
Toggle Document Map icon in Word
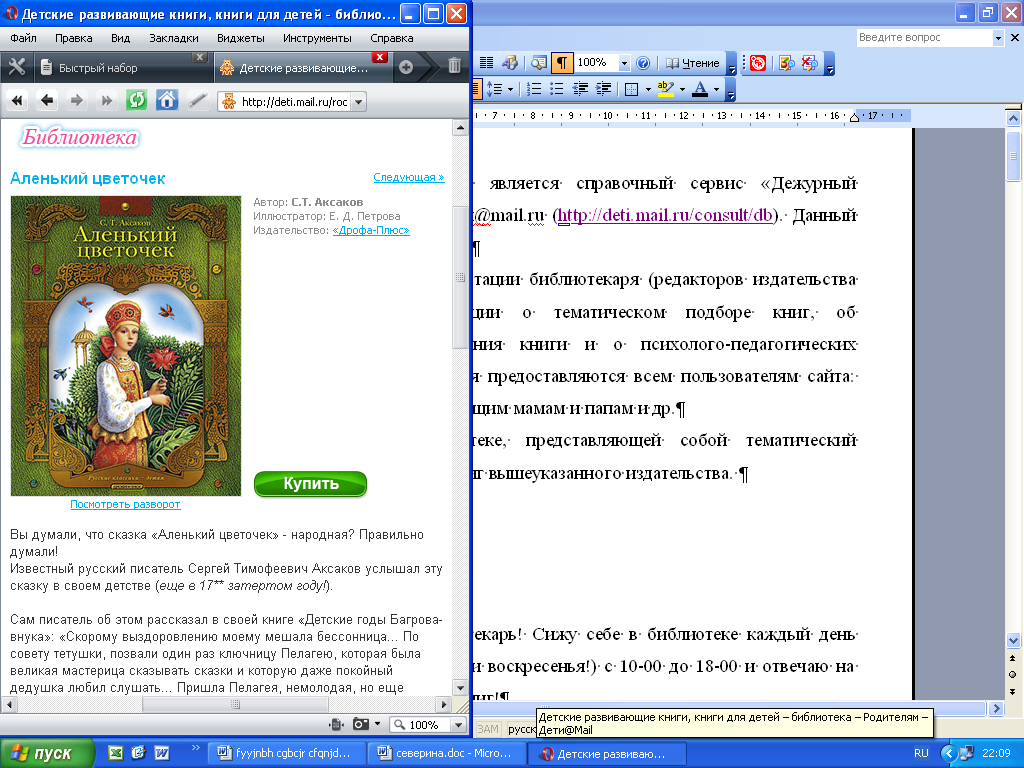[539, 63]
